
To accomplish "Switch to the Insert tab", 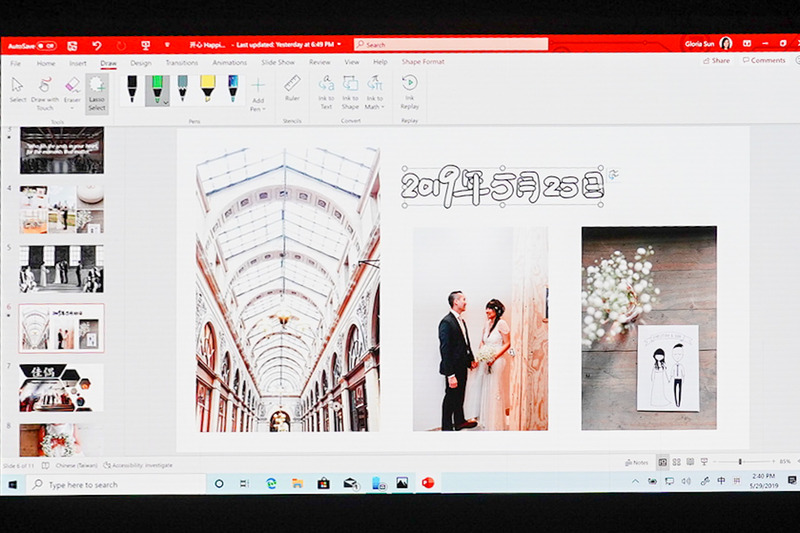I will pos(78,63).
